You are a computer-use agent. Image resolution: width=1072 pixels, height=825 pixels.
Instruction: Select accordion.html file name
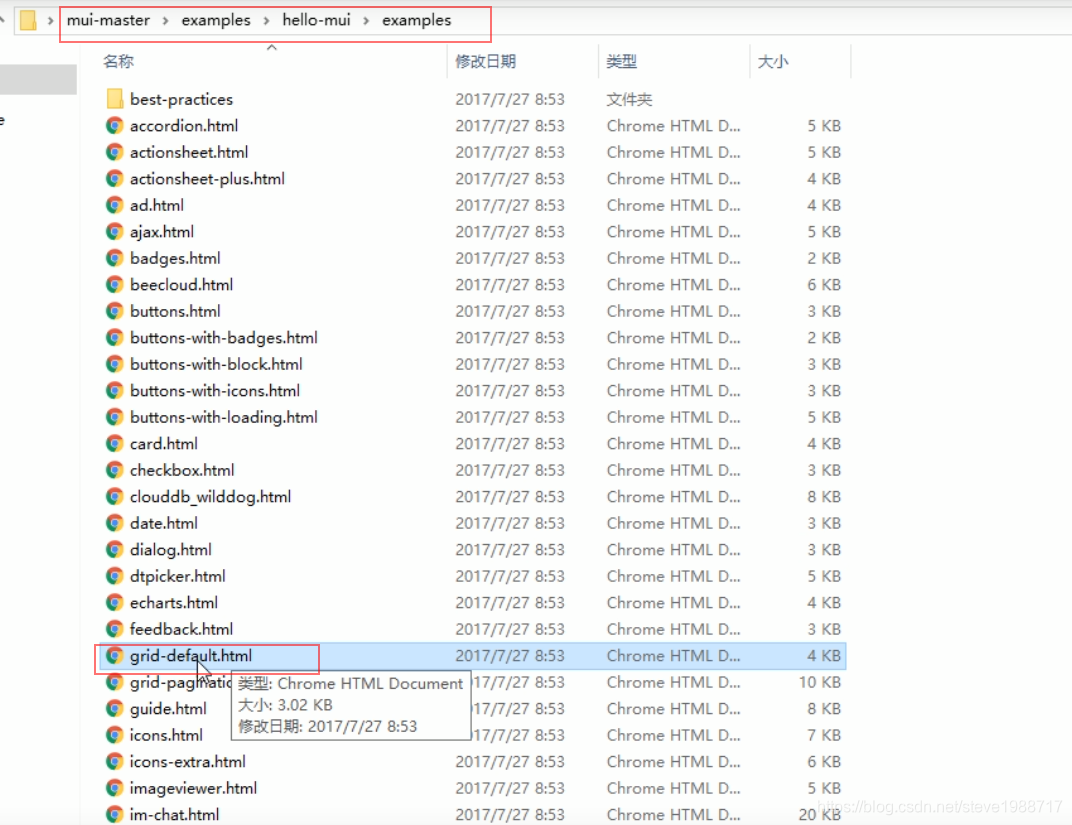[x=184, y=126]
